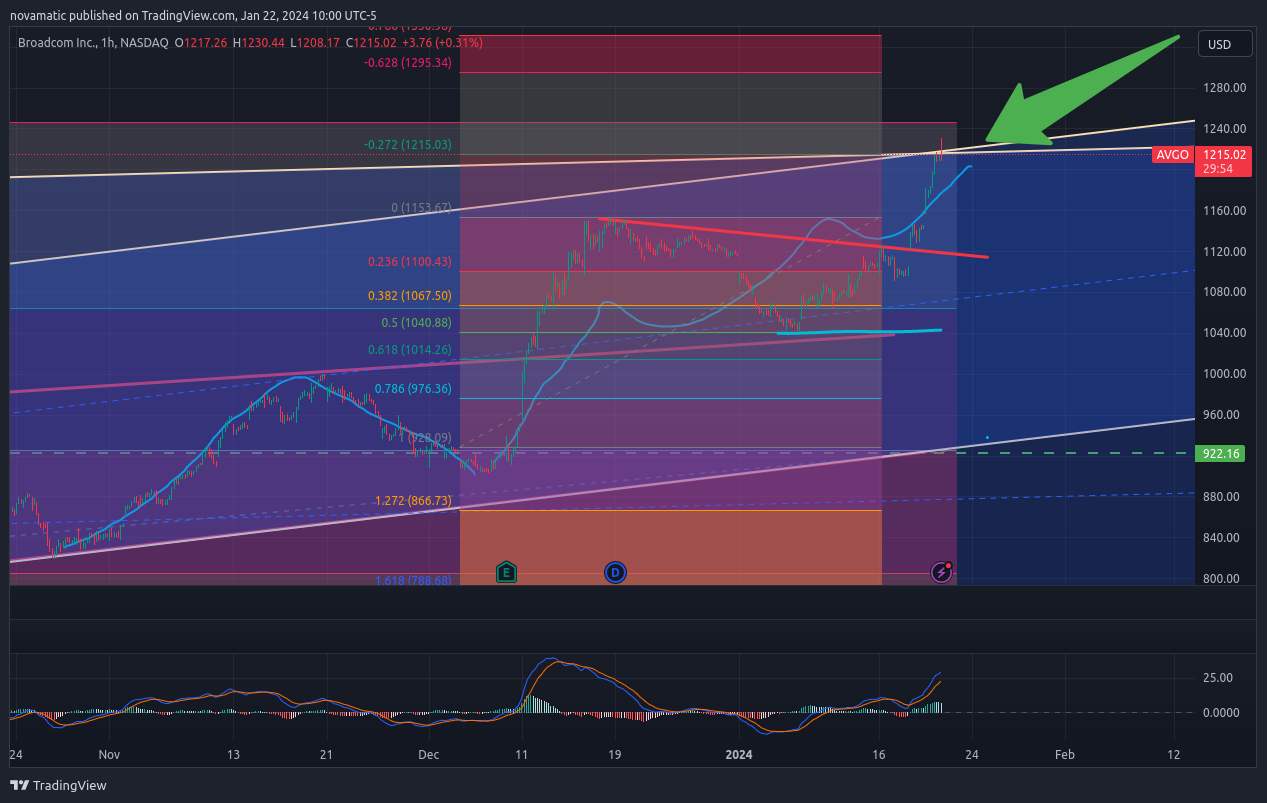Click the Fib level 0 (1153.67) label
Viewport: 1267px width, 803px height.
(x=421, y=208)
